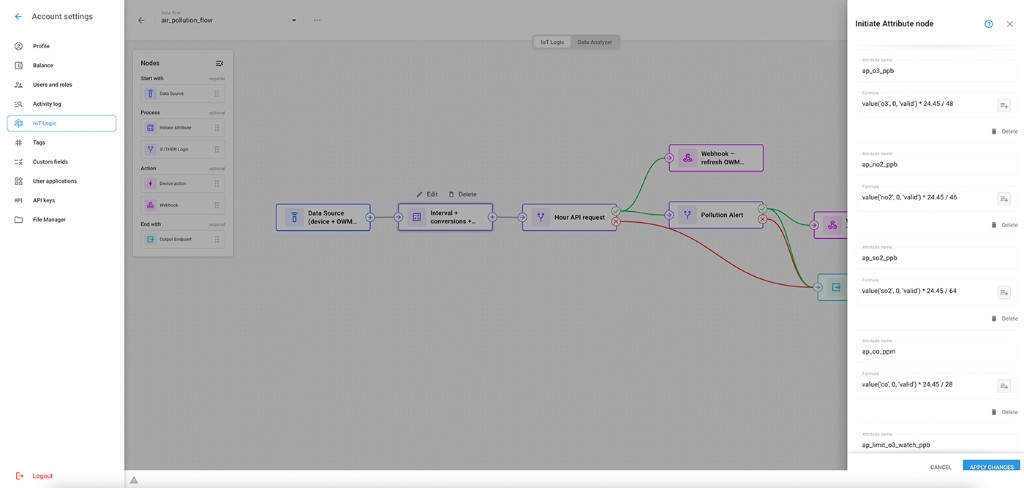This screenshot has height=488, width=1024.
Task: Delete the ap_o3_ppb attribute
Action: (x=1004, y=131)
